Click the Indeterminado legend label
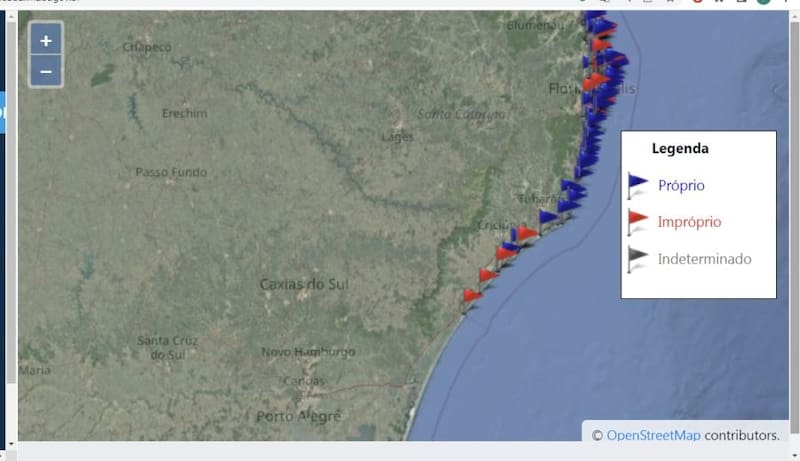 click(704, 259)
